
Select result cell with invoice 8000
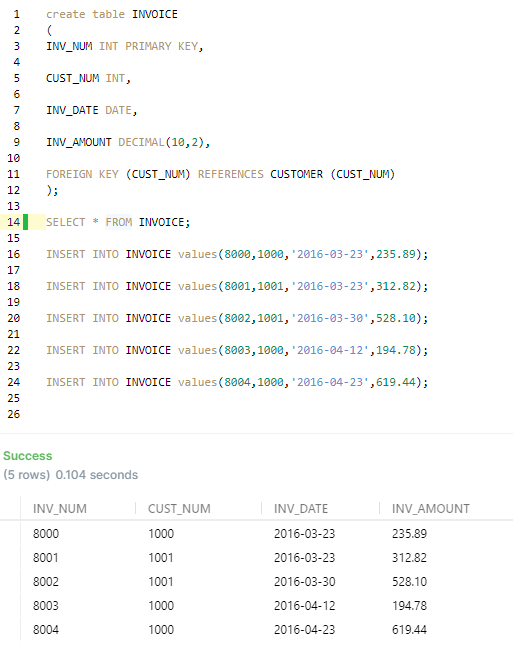[46, 533]
